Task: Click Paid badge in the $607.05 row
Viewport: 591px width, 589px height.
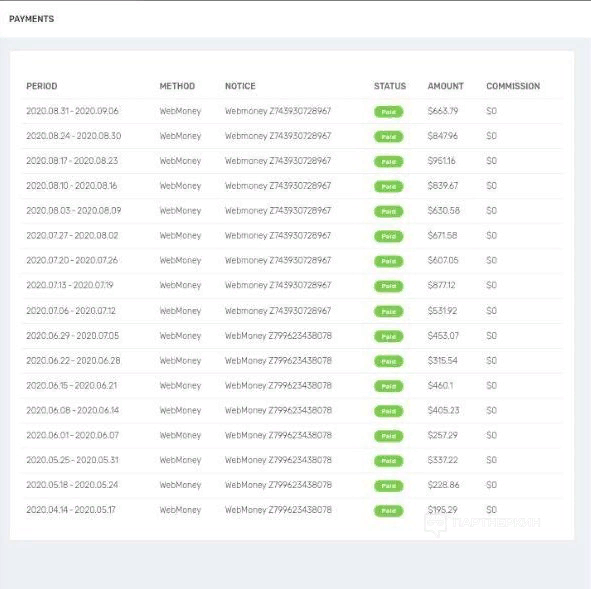Action: click(389, 261)
